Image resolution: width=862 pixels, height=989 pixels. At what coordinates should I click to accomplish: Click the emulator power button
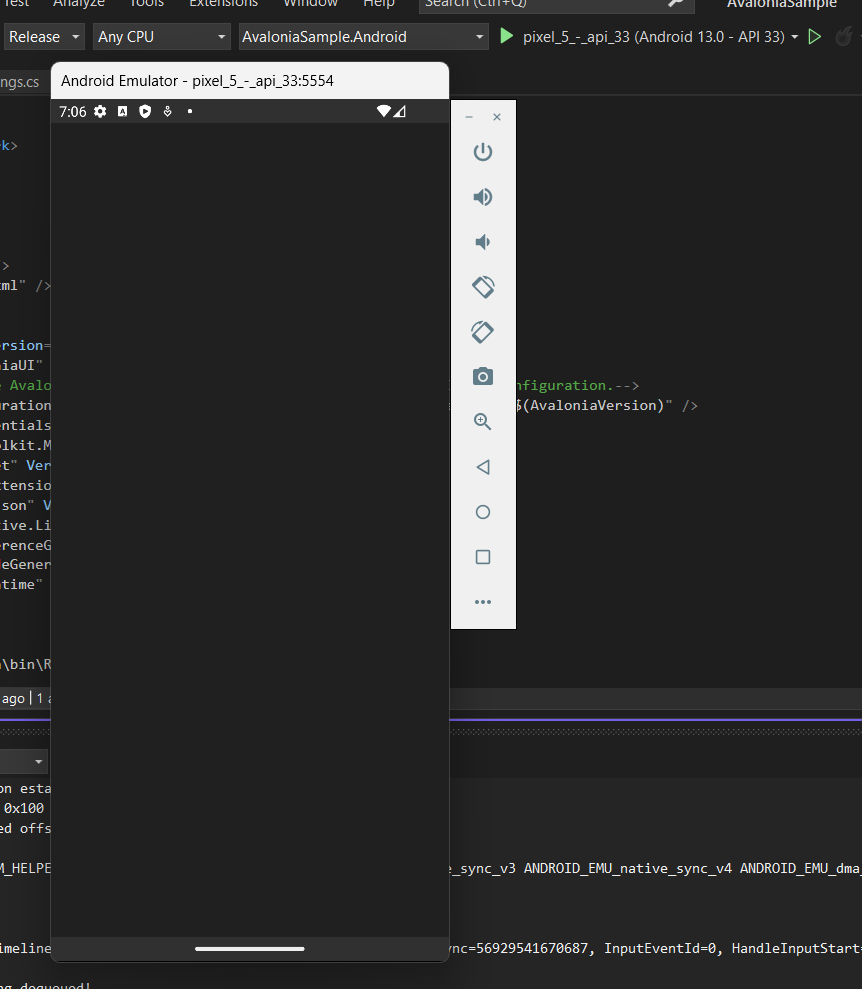point(483,152)
